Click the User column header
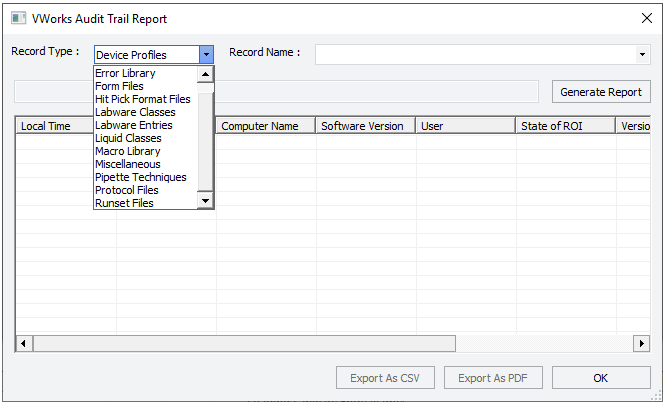 pos(466,126)
